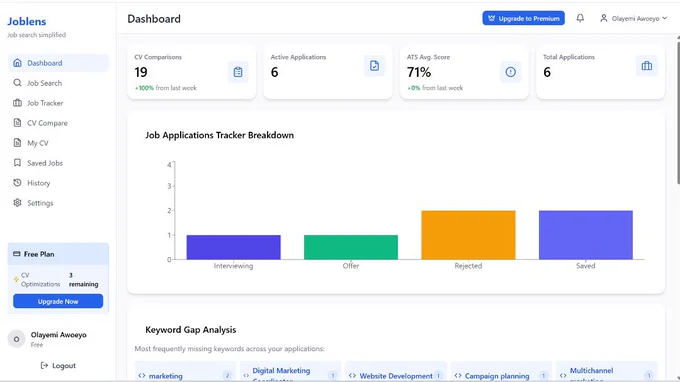Click the Total Applications briefcase icon

[647, 66]
